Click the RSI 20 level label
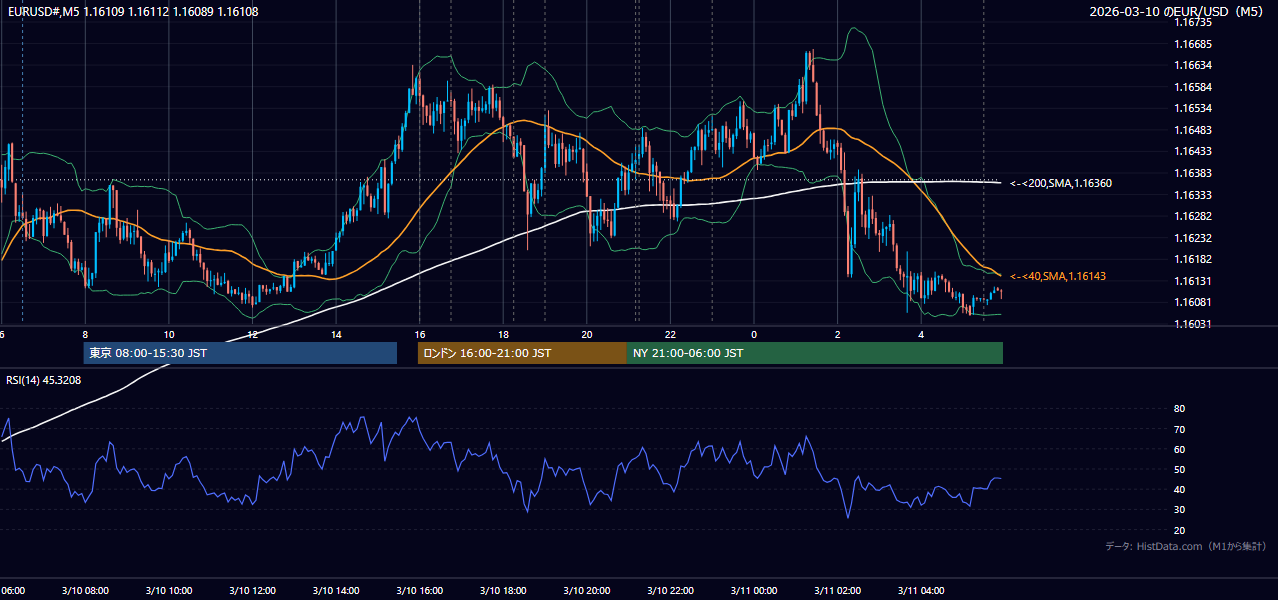This screenshot has width=1278, height=600. (x=1179, y=530)
